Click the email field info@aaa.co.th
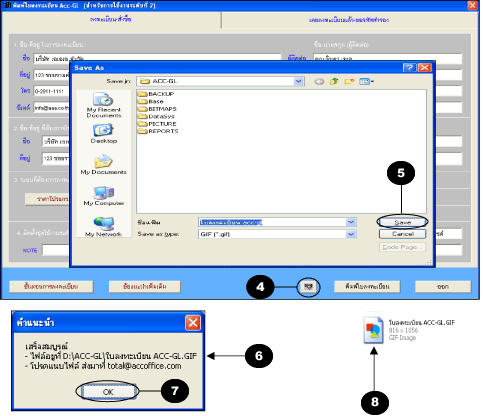 (52, 108)
